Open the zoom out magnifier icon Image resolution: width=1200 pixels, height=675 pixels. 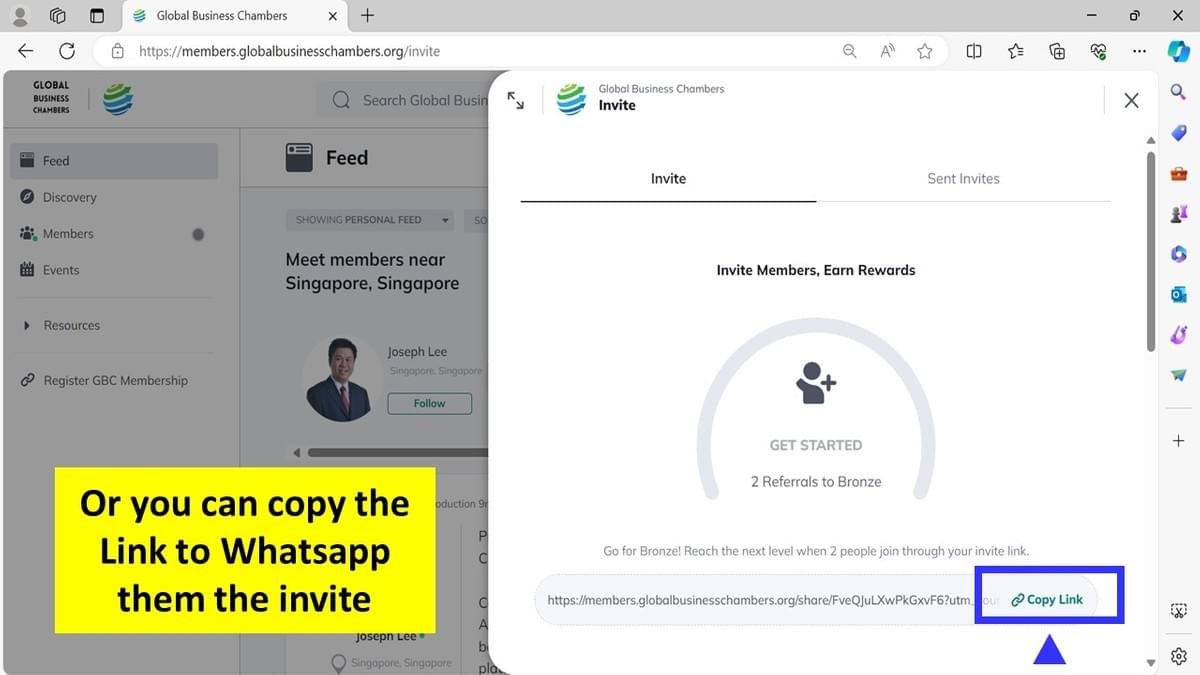(x=849, y=51)
